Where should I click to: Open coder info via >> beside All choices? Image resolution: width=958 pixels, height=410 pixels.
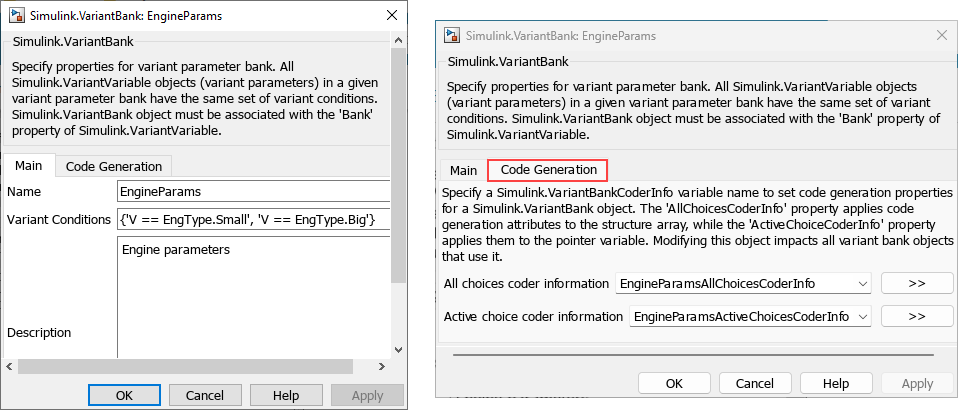pos(916,283)
